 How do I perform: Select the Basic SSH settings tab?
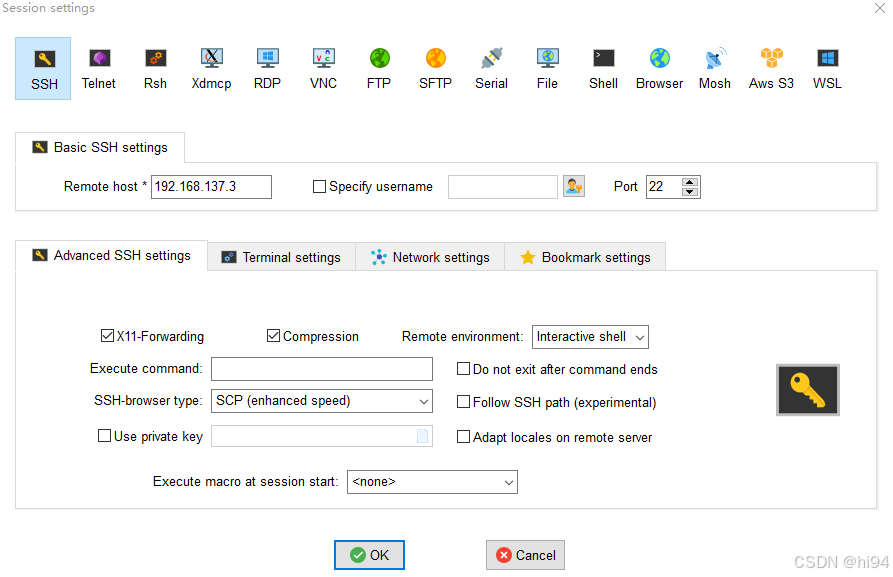click(100, 148)
